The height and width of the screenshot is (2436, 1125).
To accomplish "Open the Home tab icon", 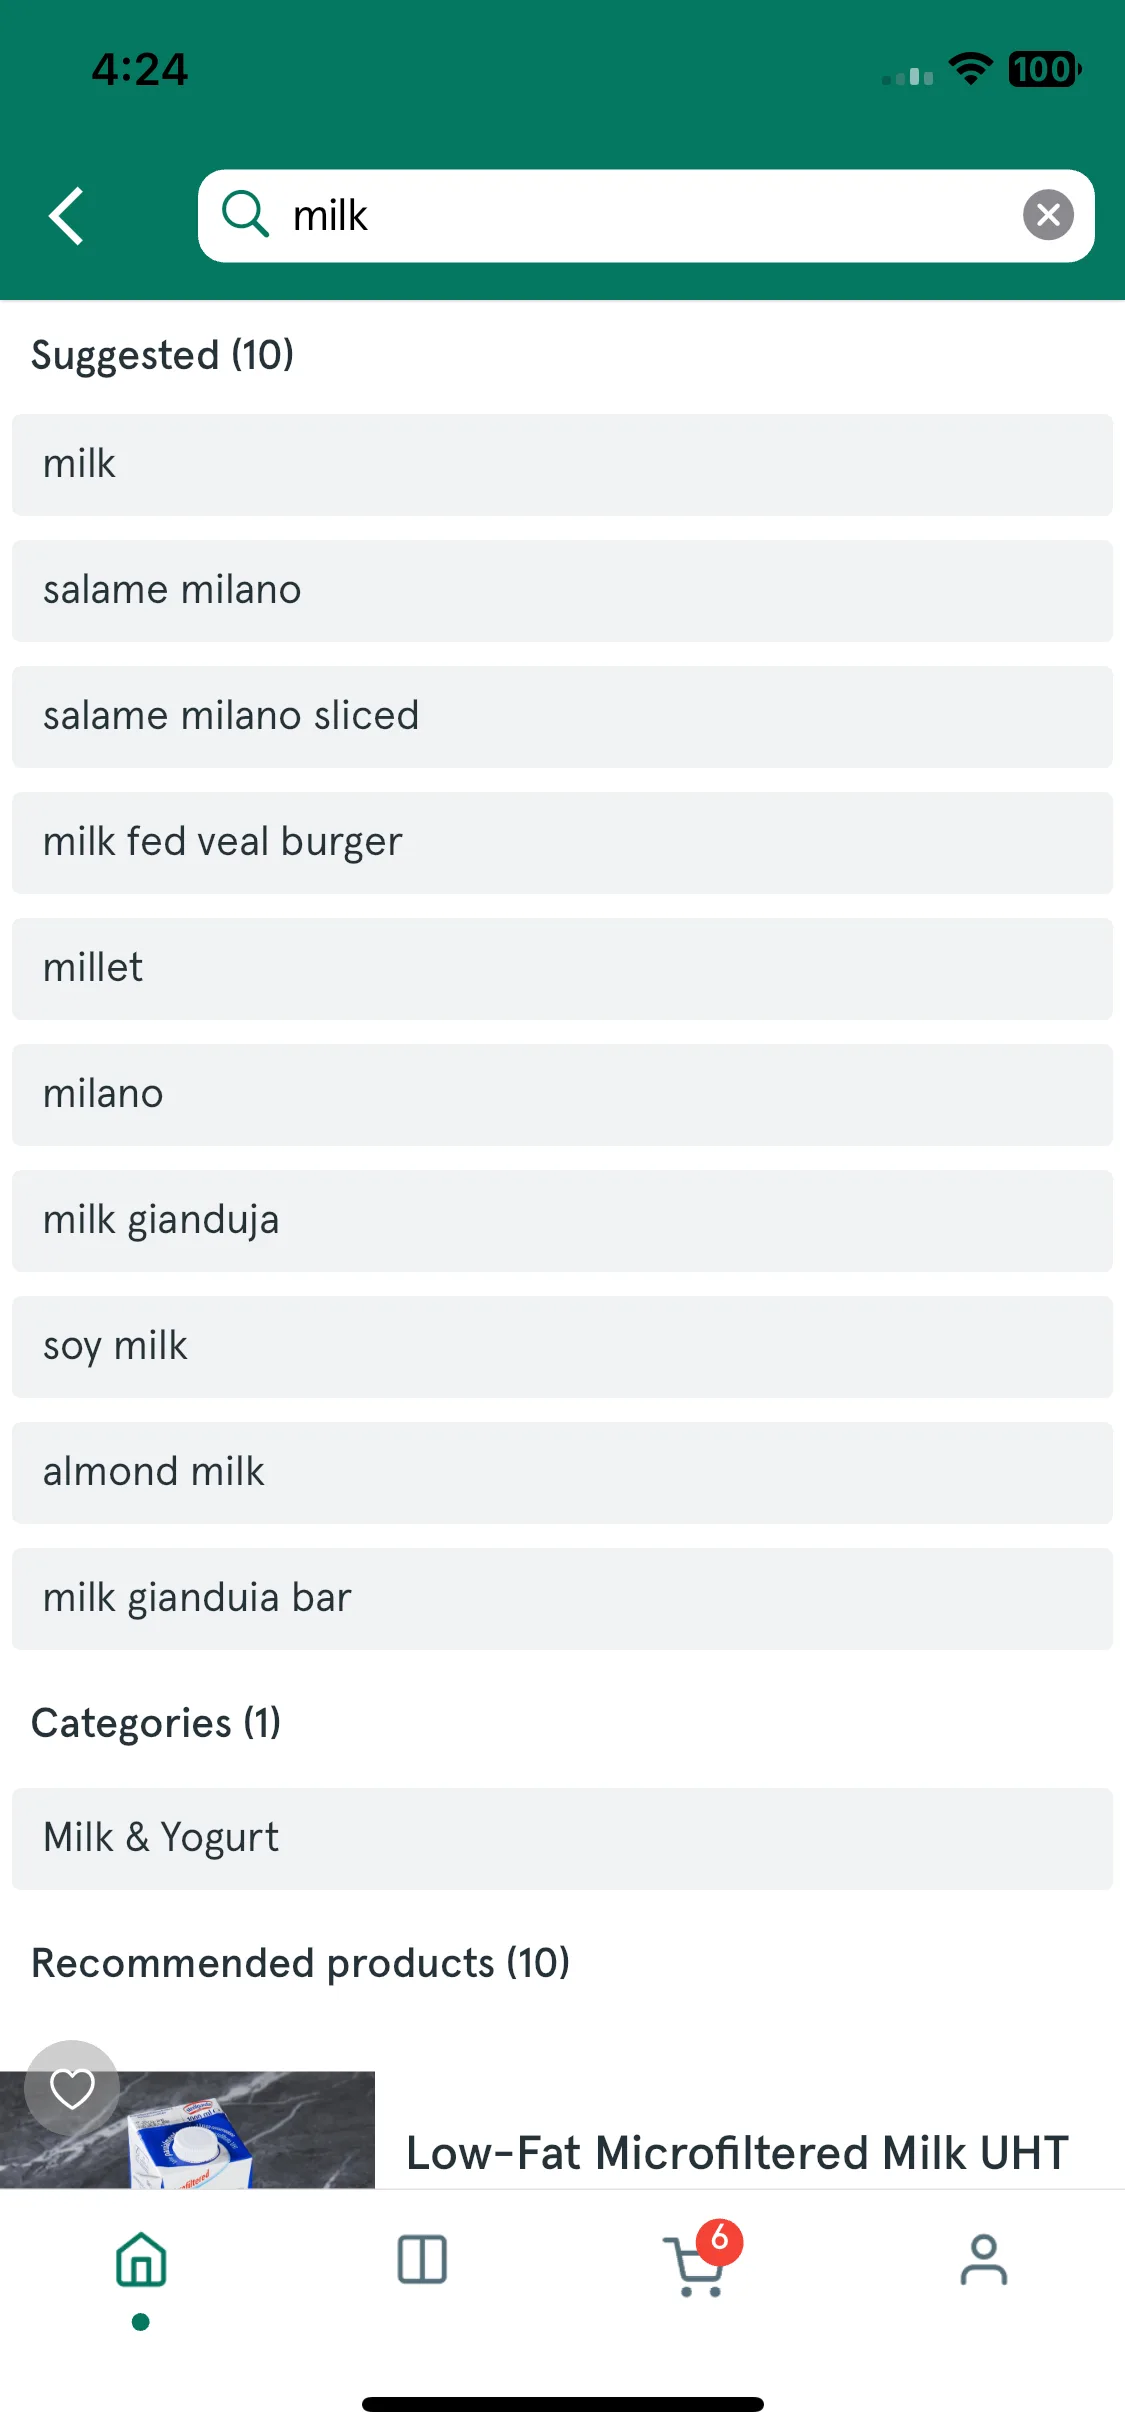I will tap(141, 2260).
